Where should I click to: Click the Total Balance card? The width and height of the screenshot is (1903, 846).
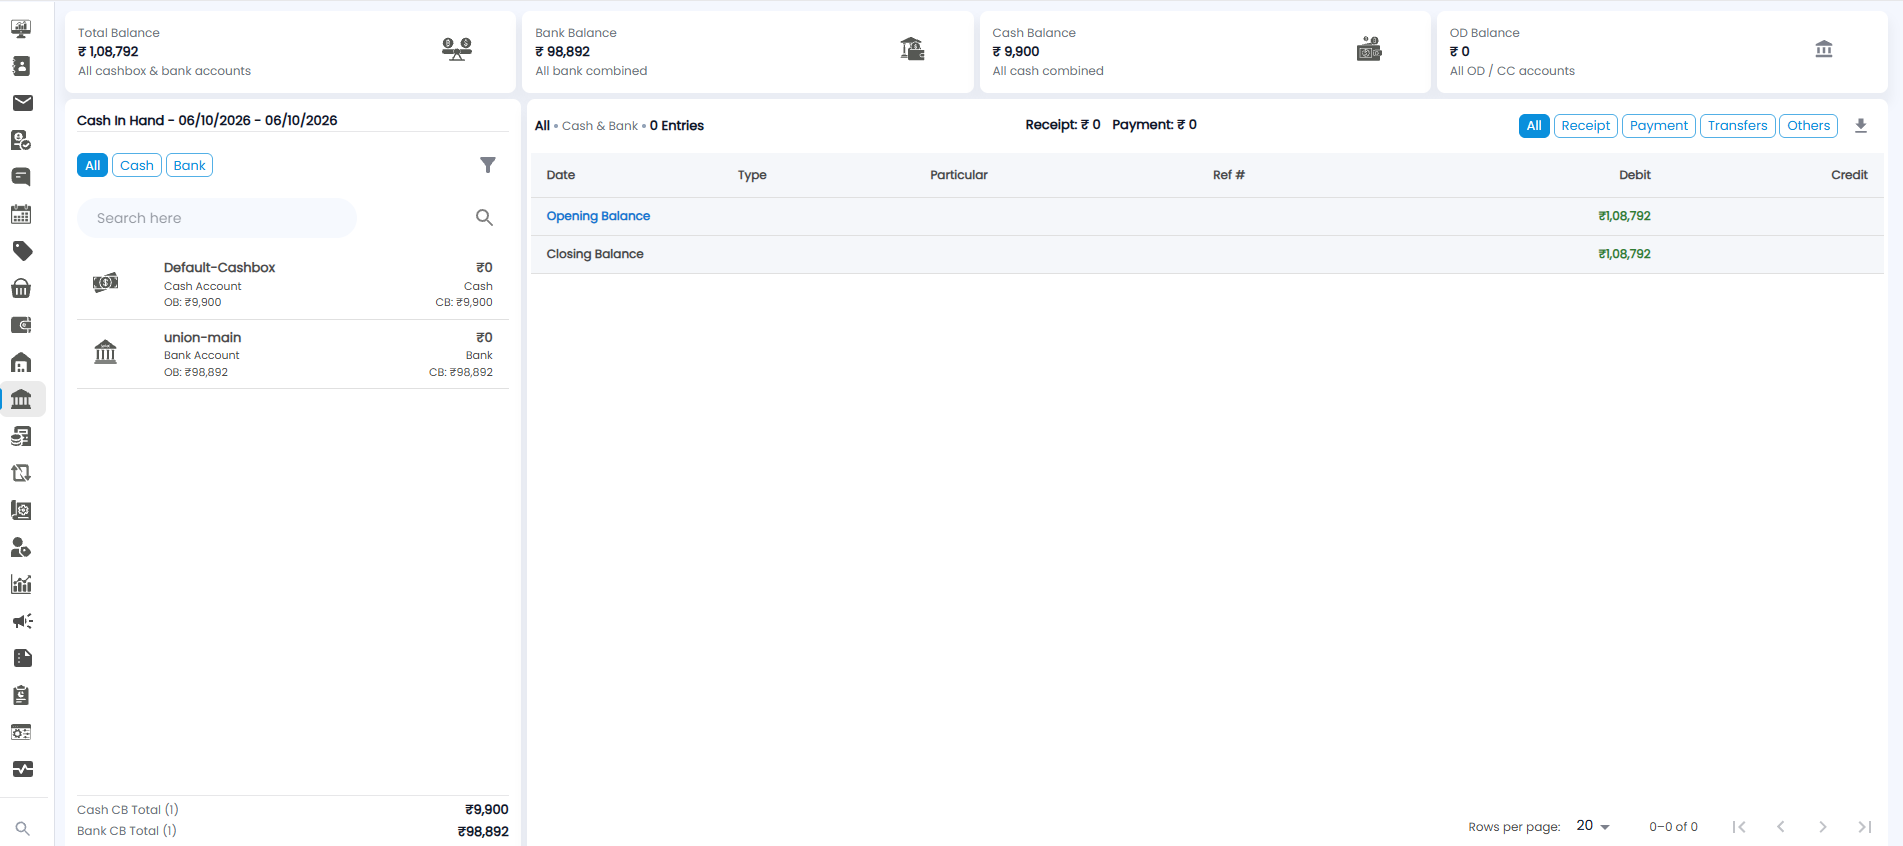(x=290, y=52)
